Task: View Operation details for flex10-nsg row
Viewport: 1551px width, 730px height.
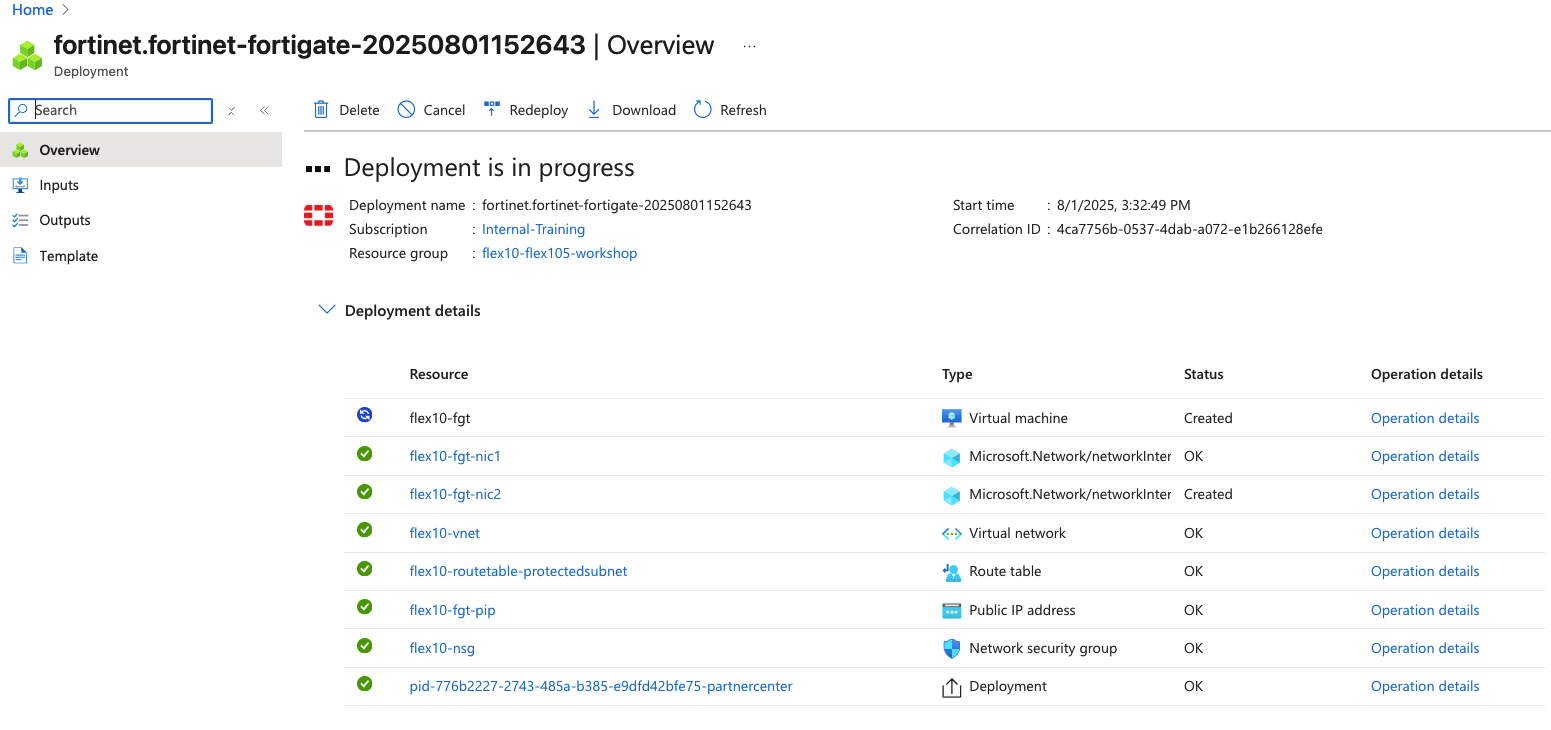Action: [1425, 648]
